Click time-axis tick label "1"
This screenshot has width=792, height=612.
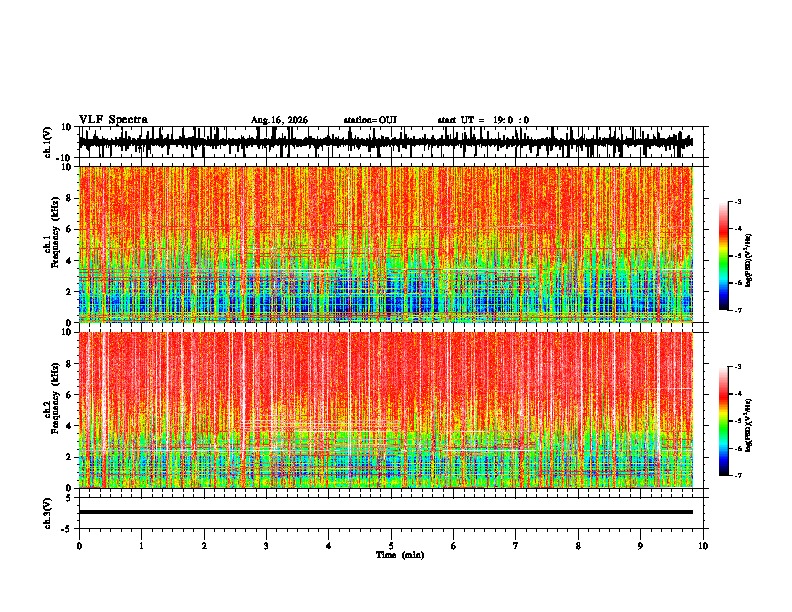click(141, 546)
